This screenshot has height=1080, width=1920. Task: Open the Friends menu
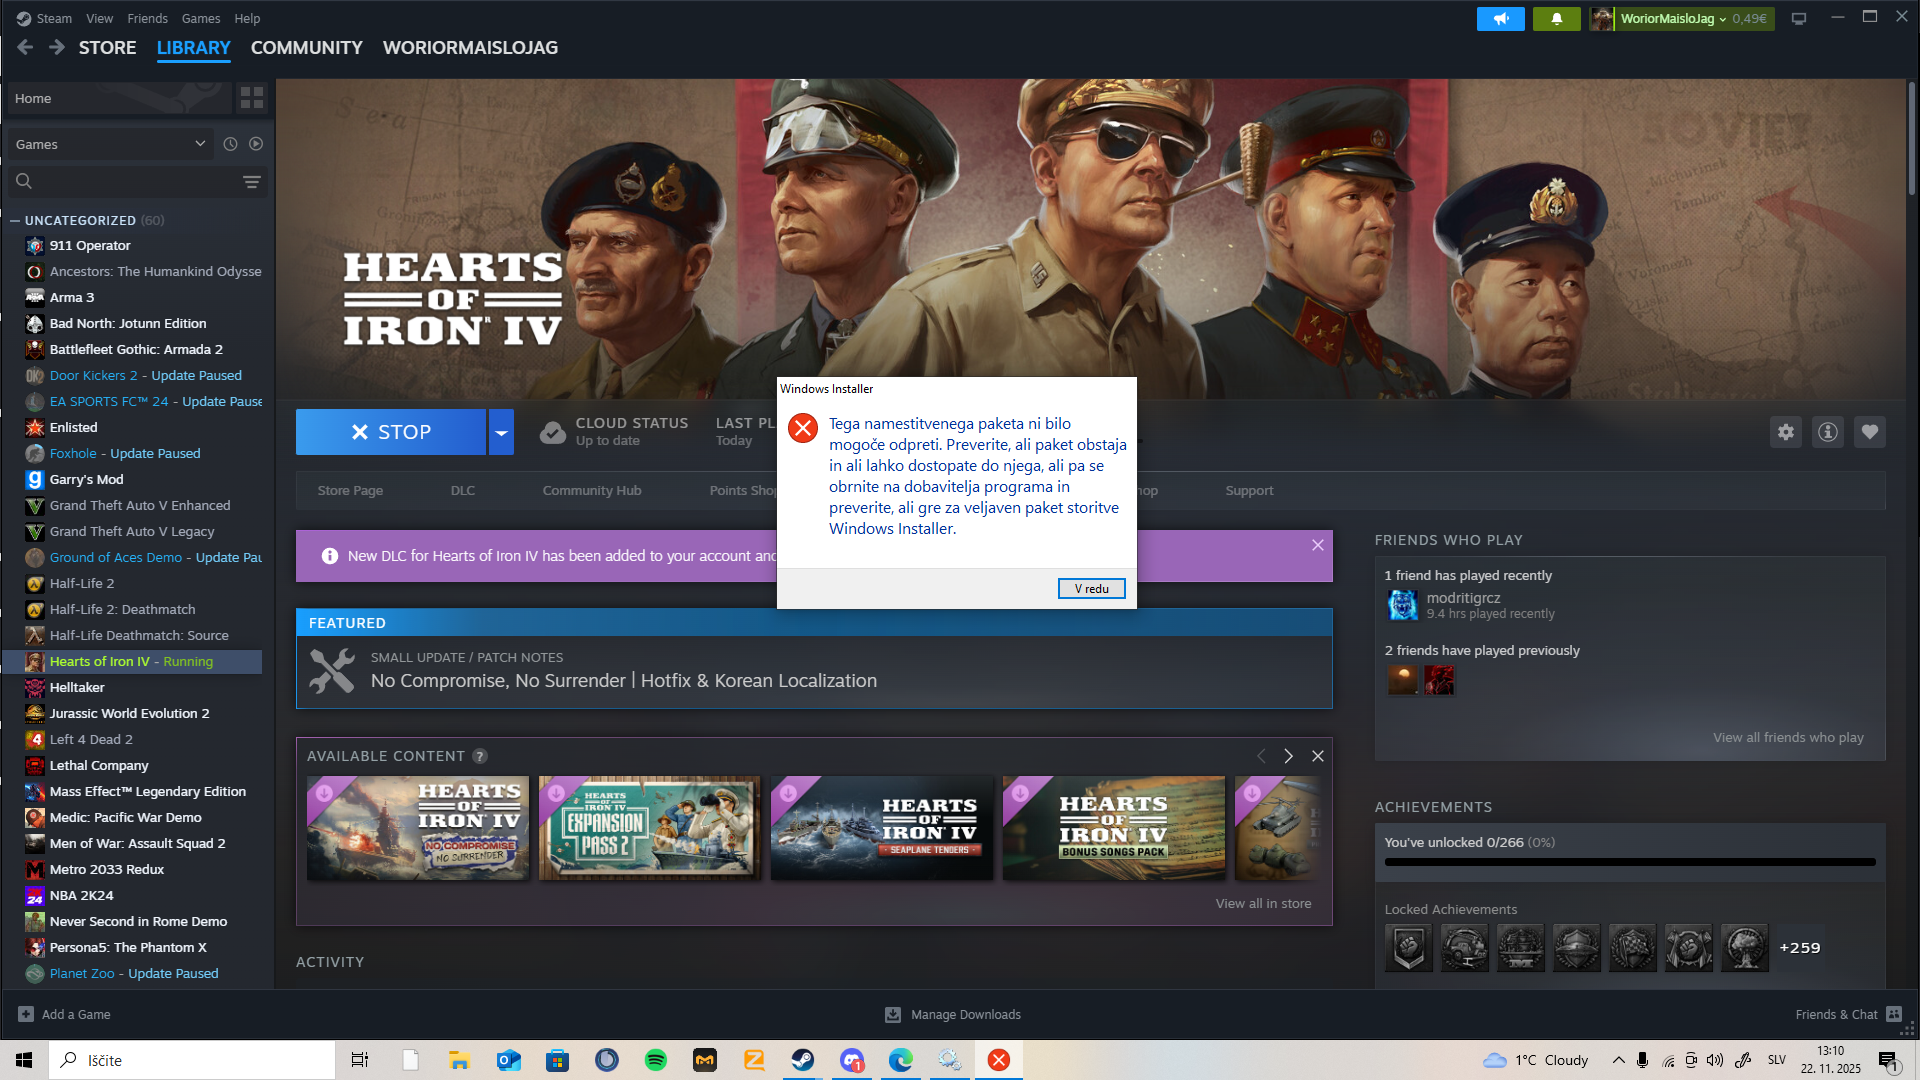[x=148, y=18]
